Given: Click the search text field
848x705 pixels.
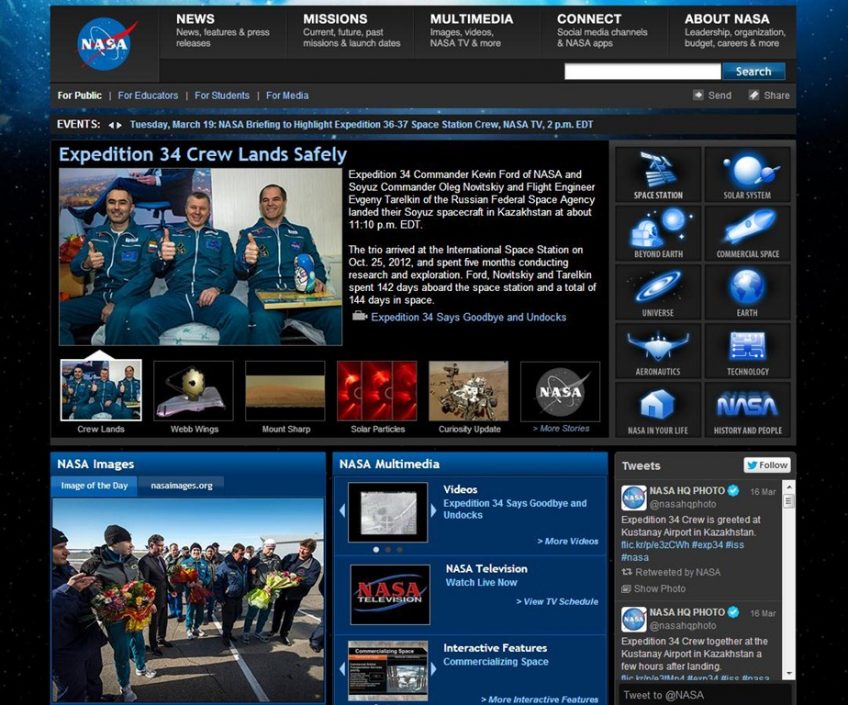Looking at the screenshot, I should tap(642, 72).
